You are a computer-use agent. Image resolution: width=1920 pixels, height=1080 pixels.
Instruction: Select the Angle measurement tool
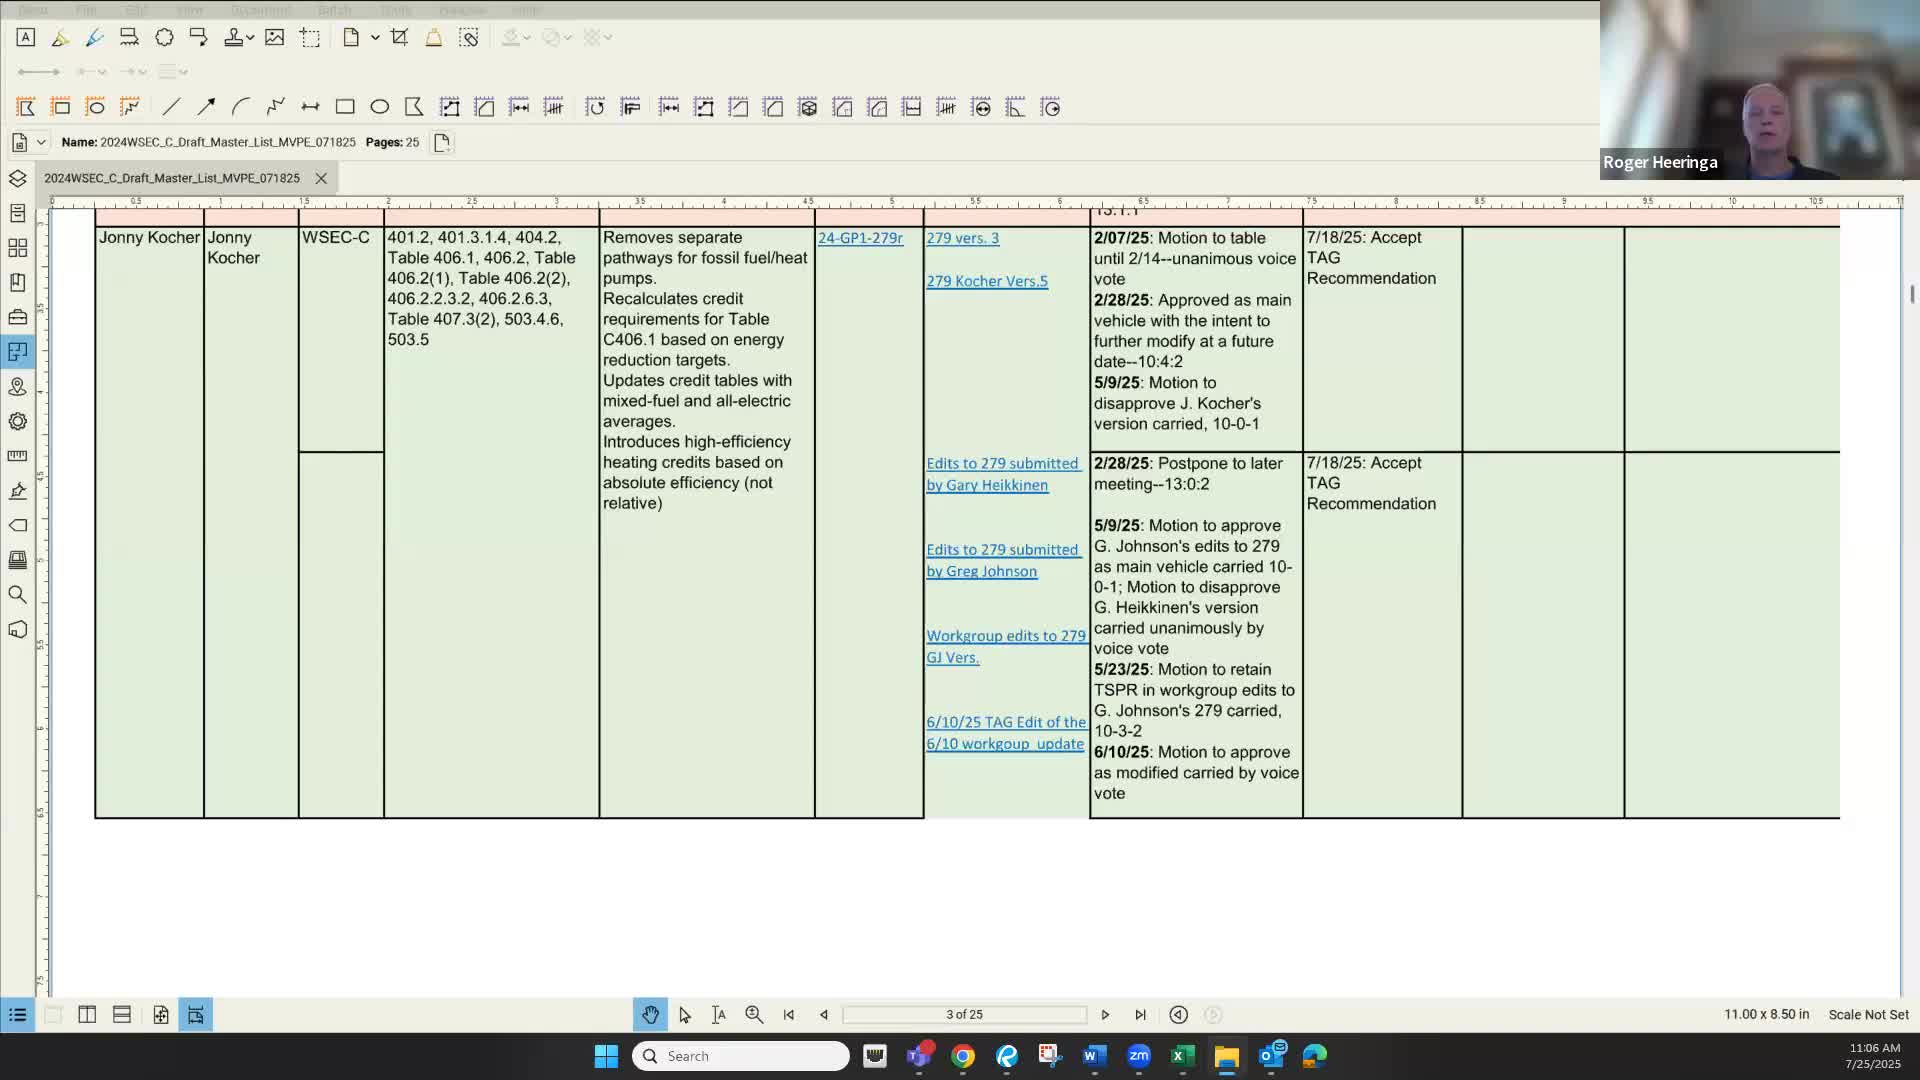(x=1015, y=107)
